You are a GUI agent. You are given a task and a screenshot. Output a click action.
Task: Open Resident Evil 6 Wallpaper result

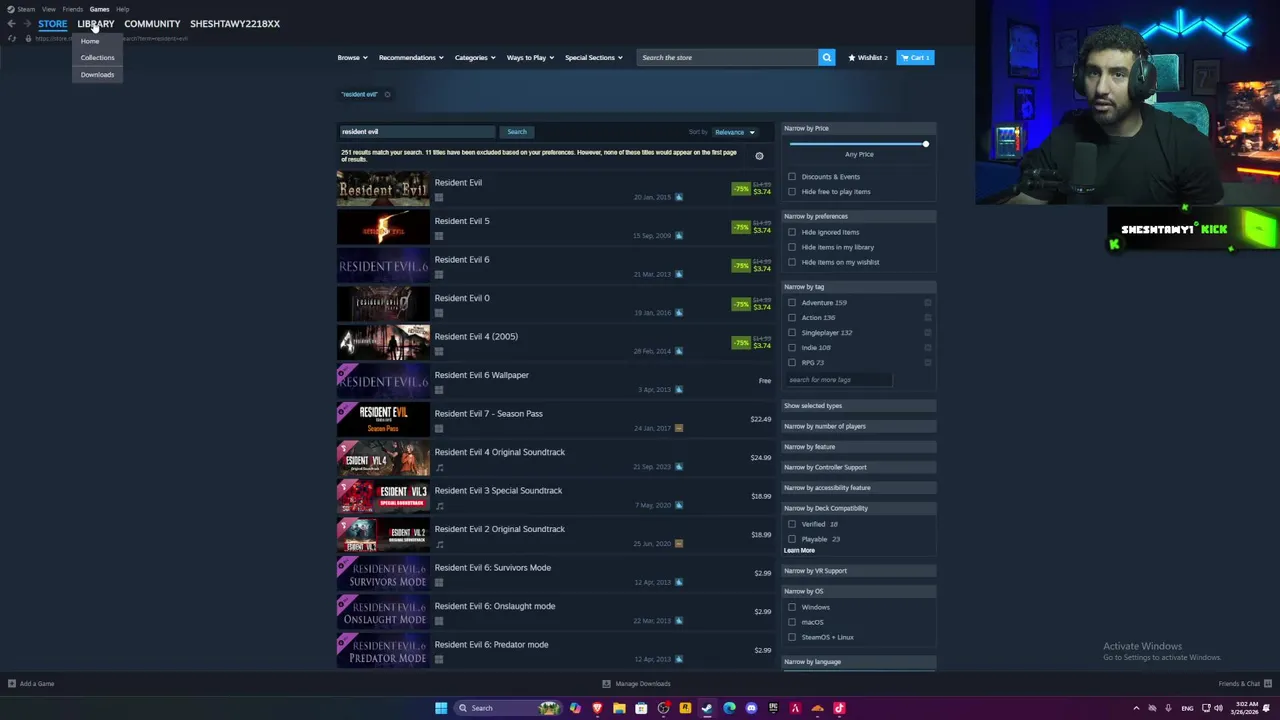pyautogui.click(x=555, y=382)
